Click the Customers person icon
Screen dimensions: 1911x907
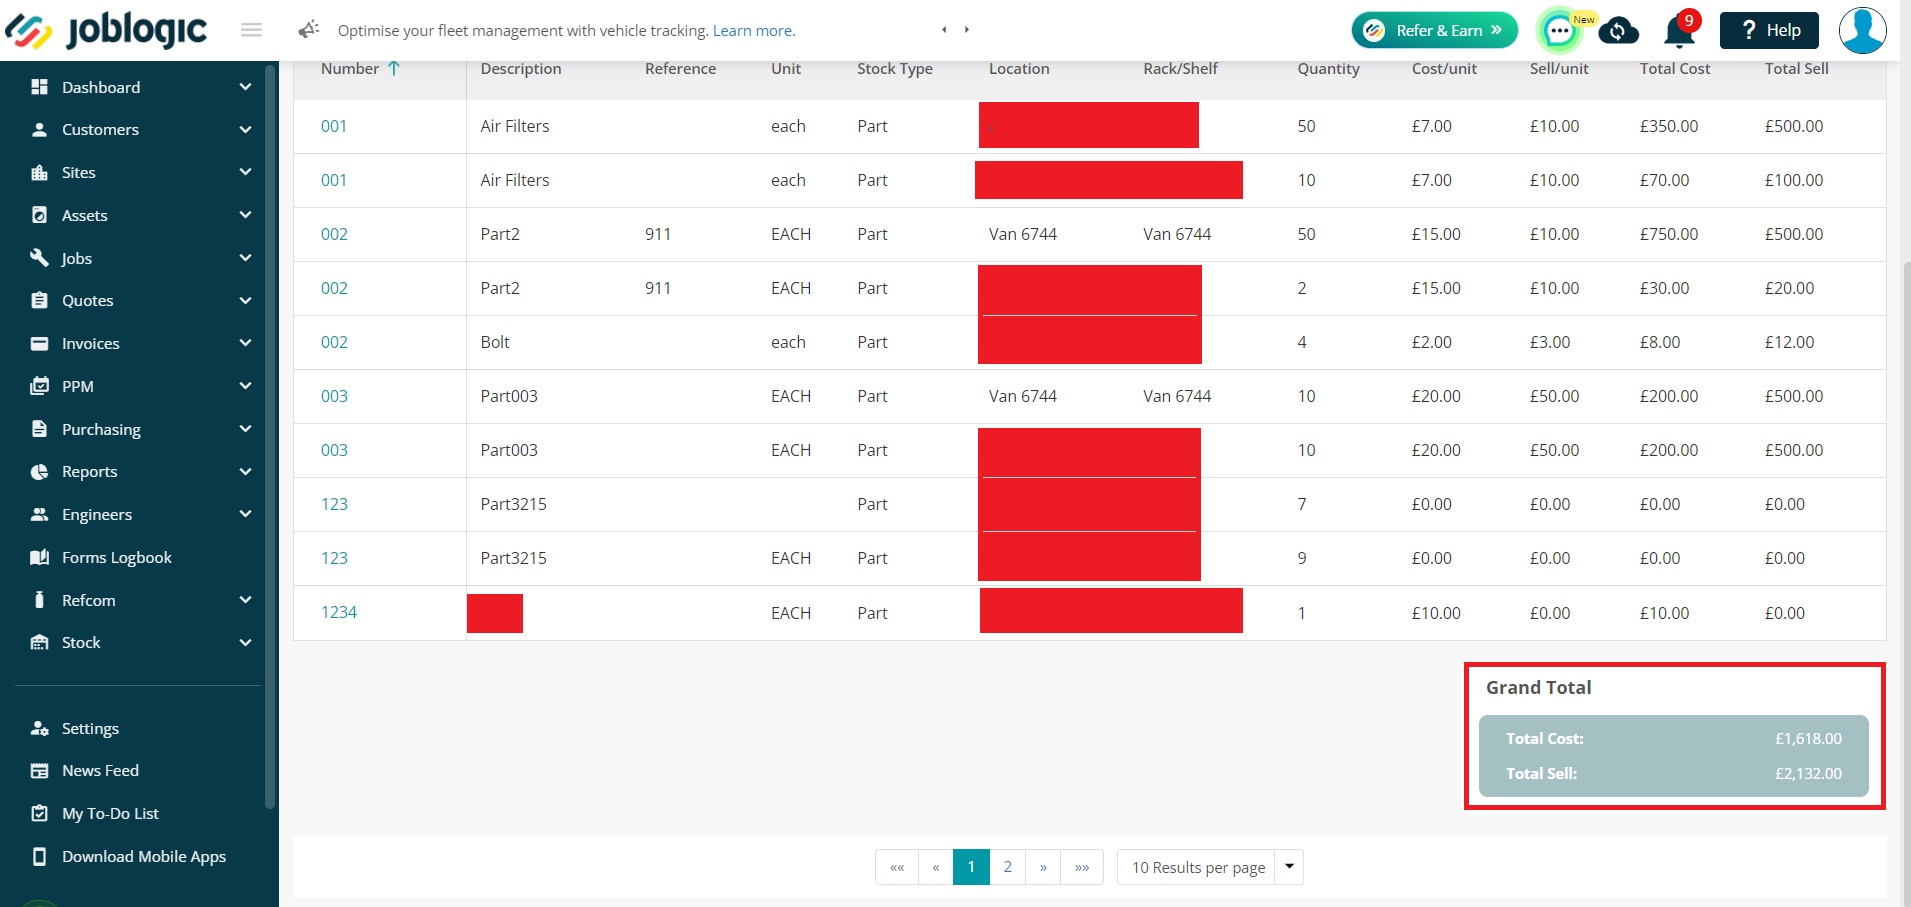click(x=39, y=130)
